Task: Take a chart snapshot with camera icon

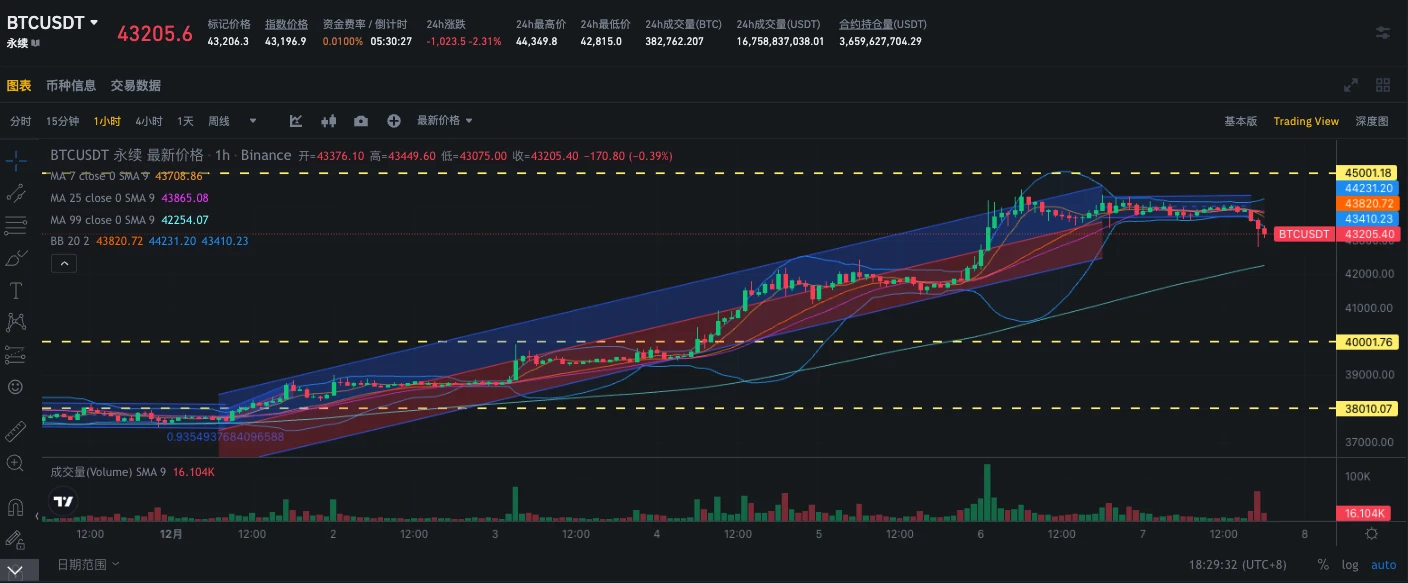Action: click(361, 121)
